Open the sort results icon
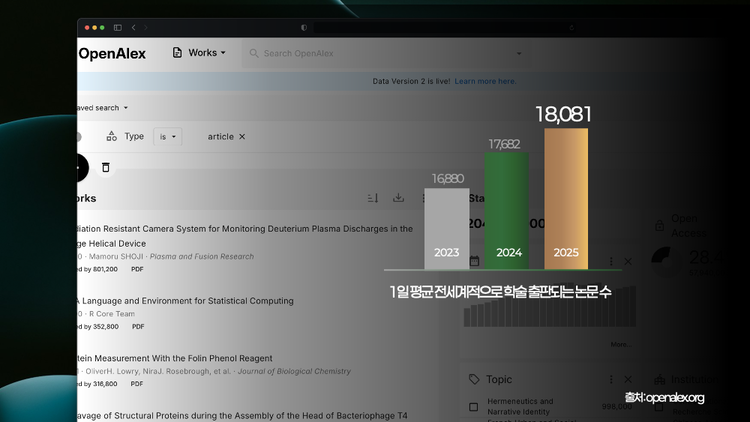750x422 pixels. tap(373, 198)
